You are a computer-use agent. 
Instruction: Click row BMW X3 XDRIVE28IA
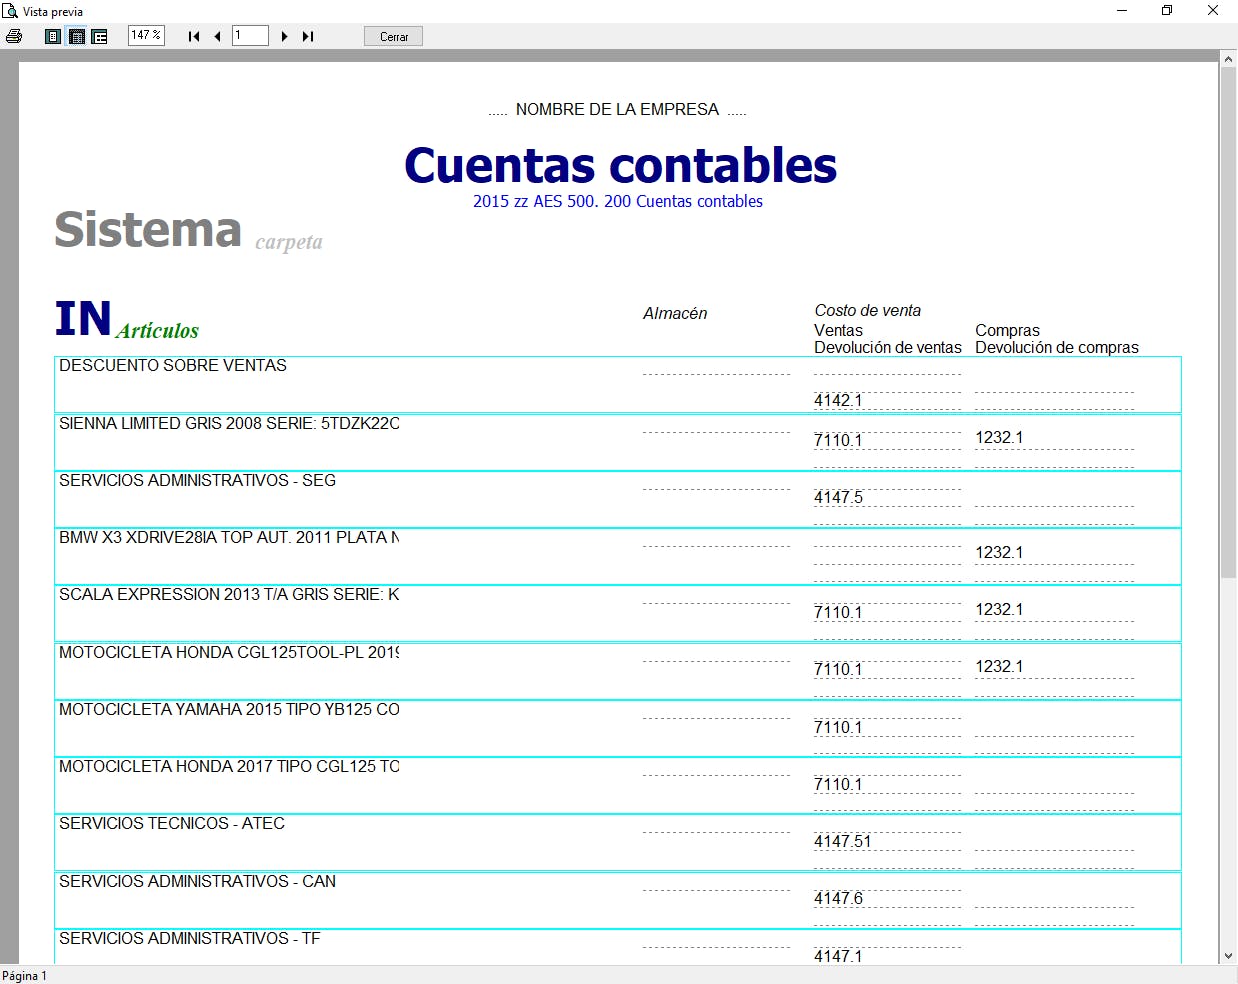618,556
